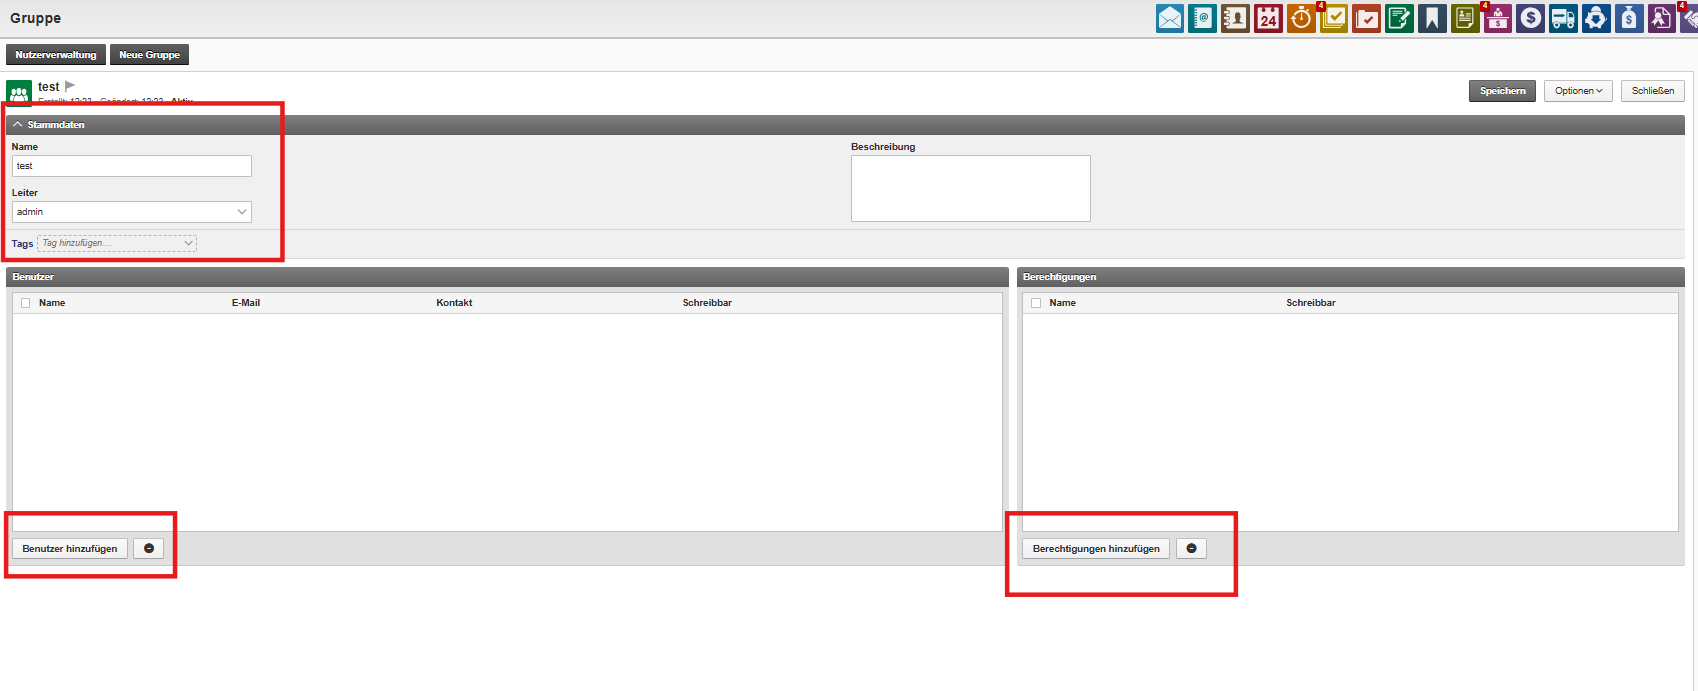Click the dollar coin icon
1698x691 pixels.
point(1530,18)
